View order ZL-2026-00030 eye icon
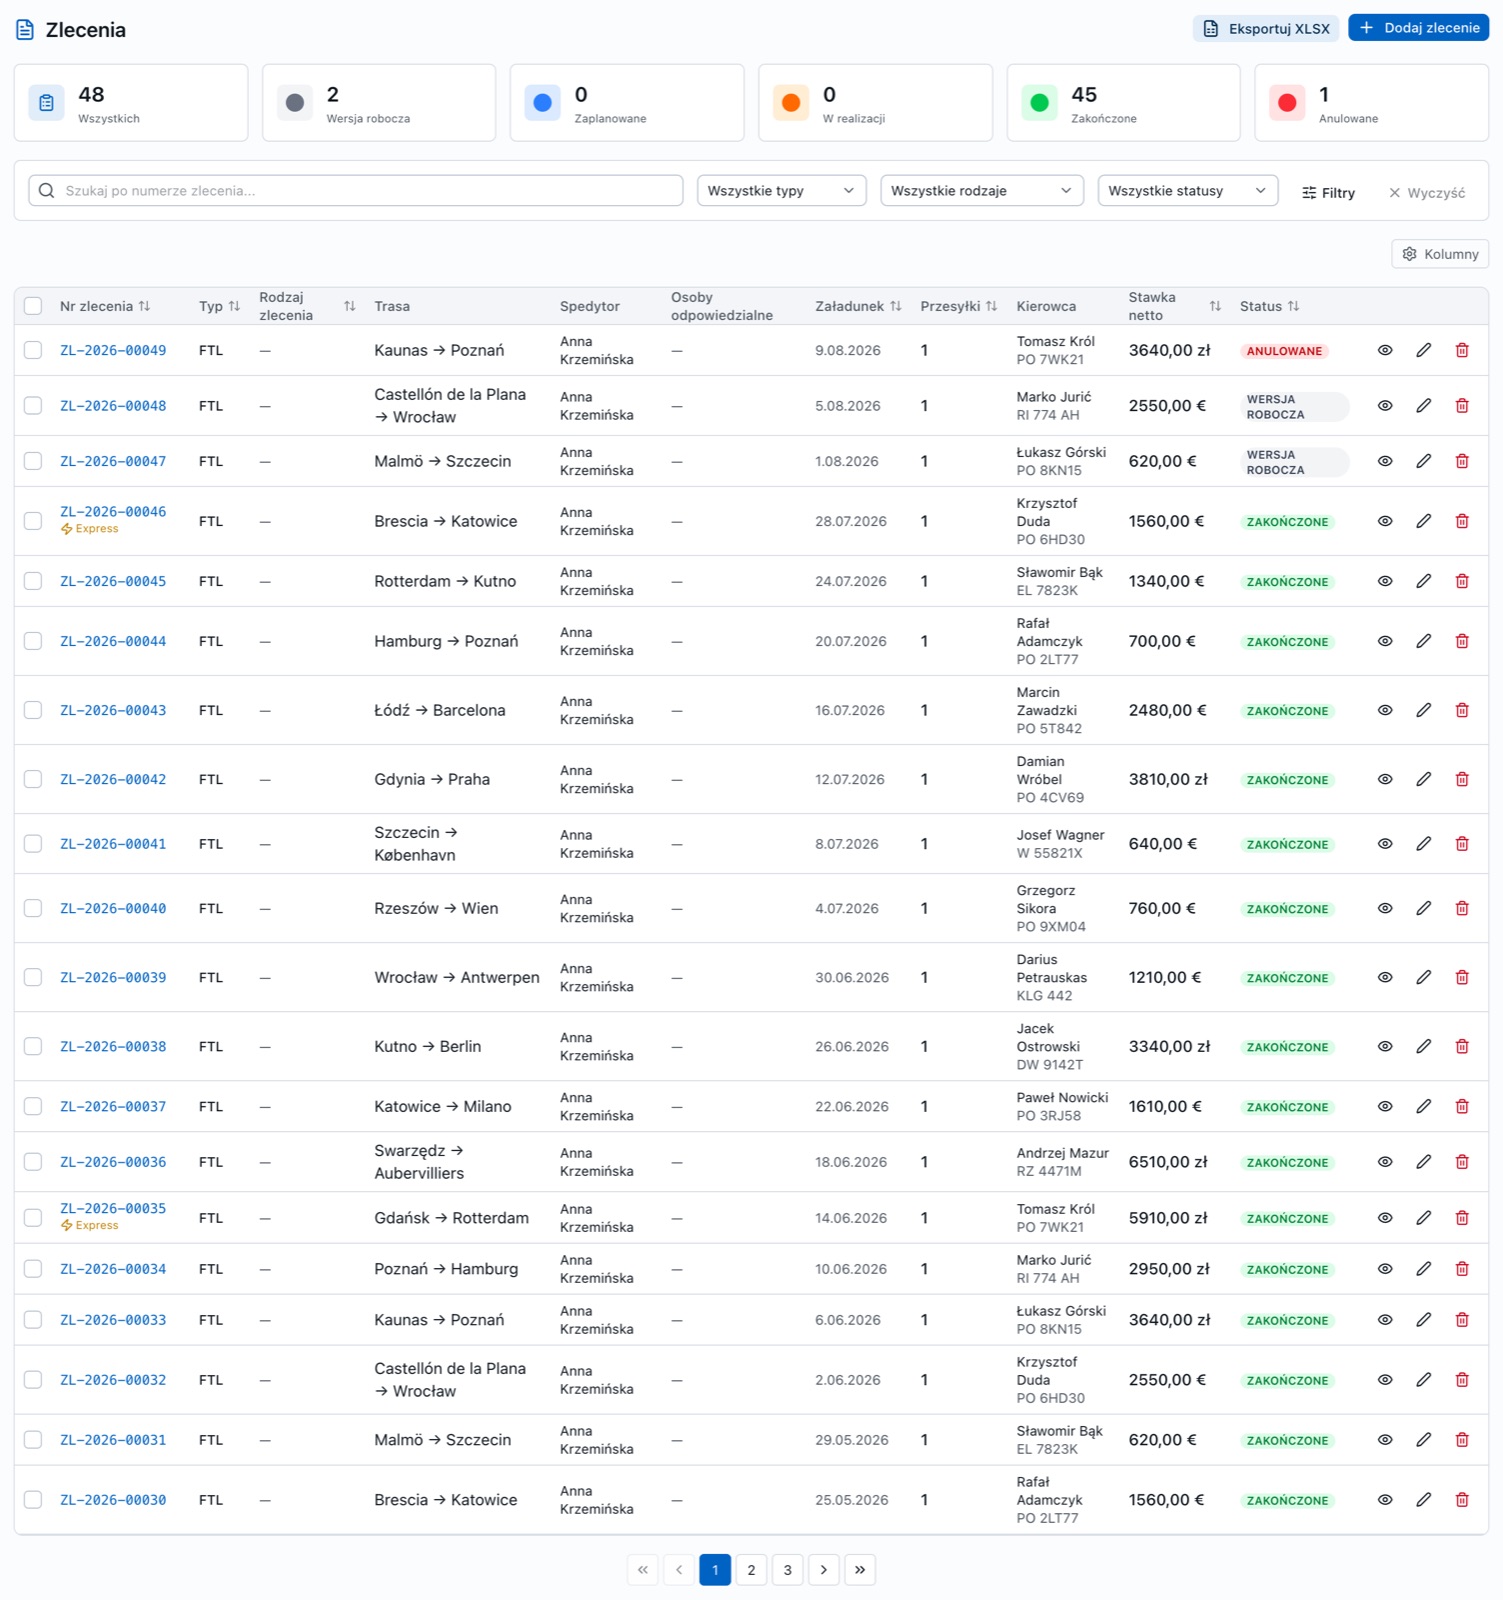 pos(1385,1500)
